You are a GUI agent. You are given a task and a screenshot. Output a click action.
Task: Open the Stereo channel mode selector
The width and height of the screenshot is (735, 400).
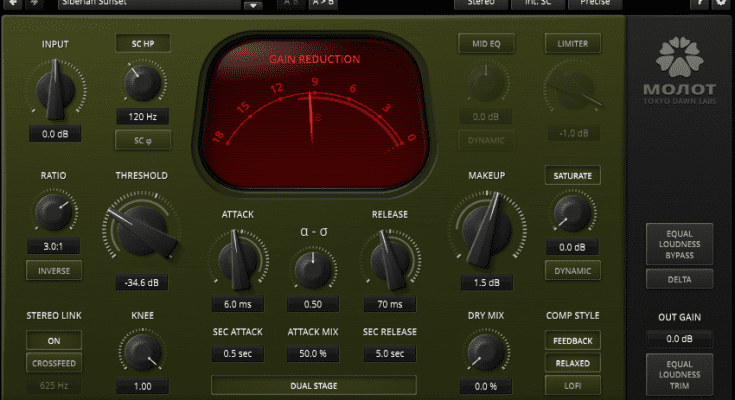click(x=480, y=4)
